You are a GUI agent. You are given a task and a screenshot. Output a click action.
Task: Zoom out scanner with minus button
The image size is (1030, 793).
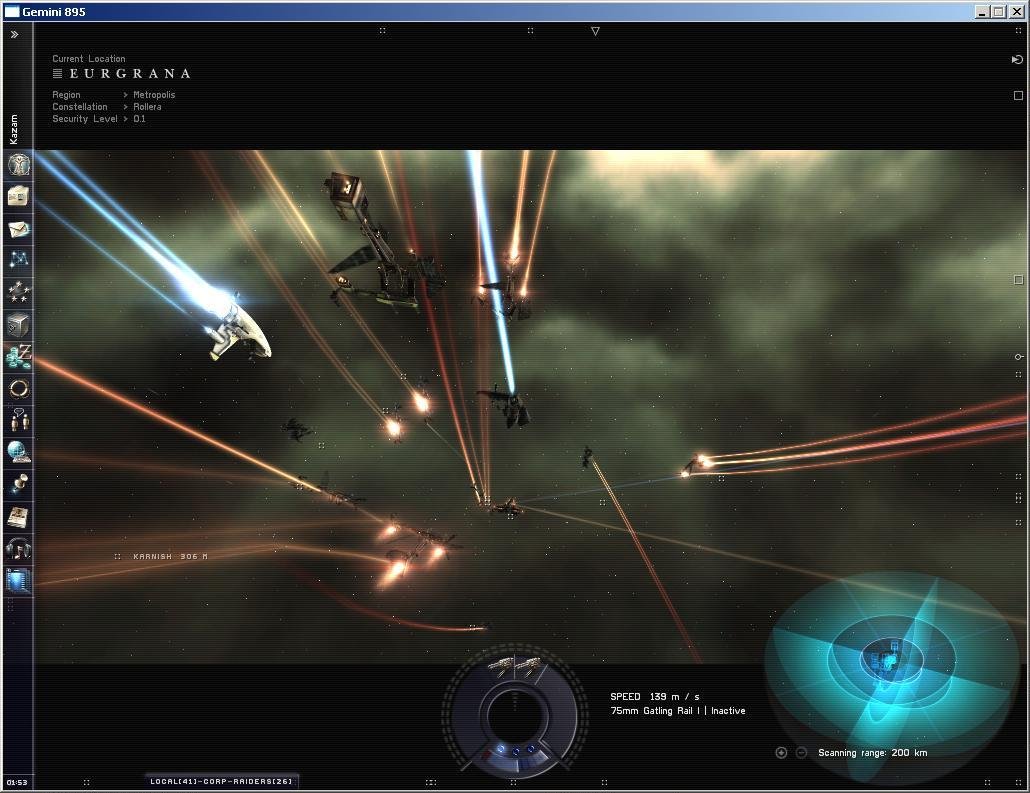[x=801, y=753]
